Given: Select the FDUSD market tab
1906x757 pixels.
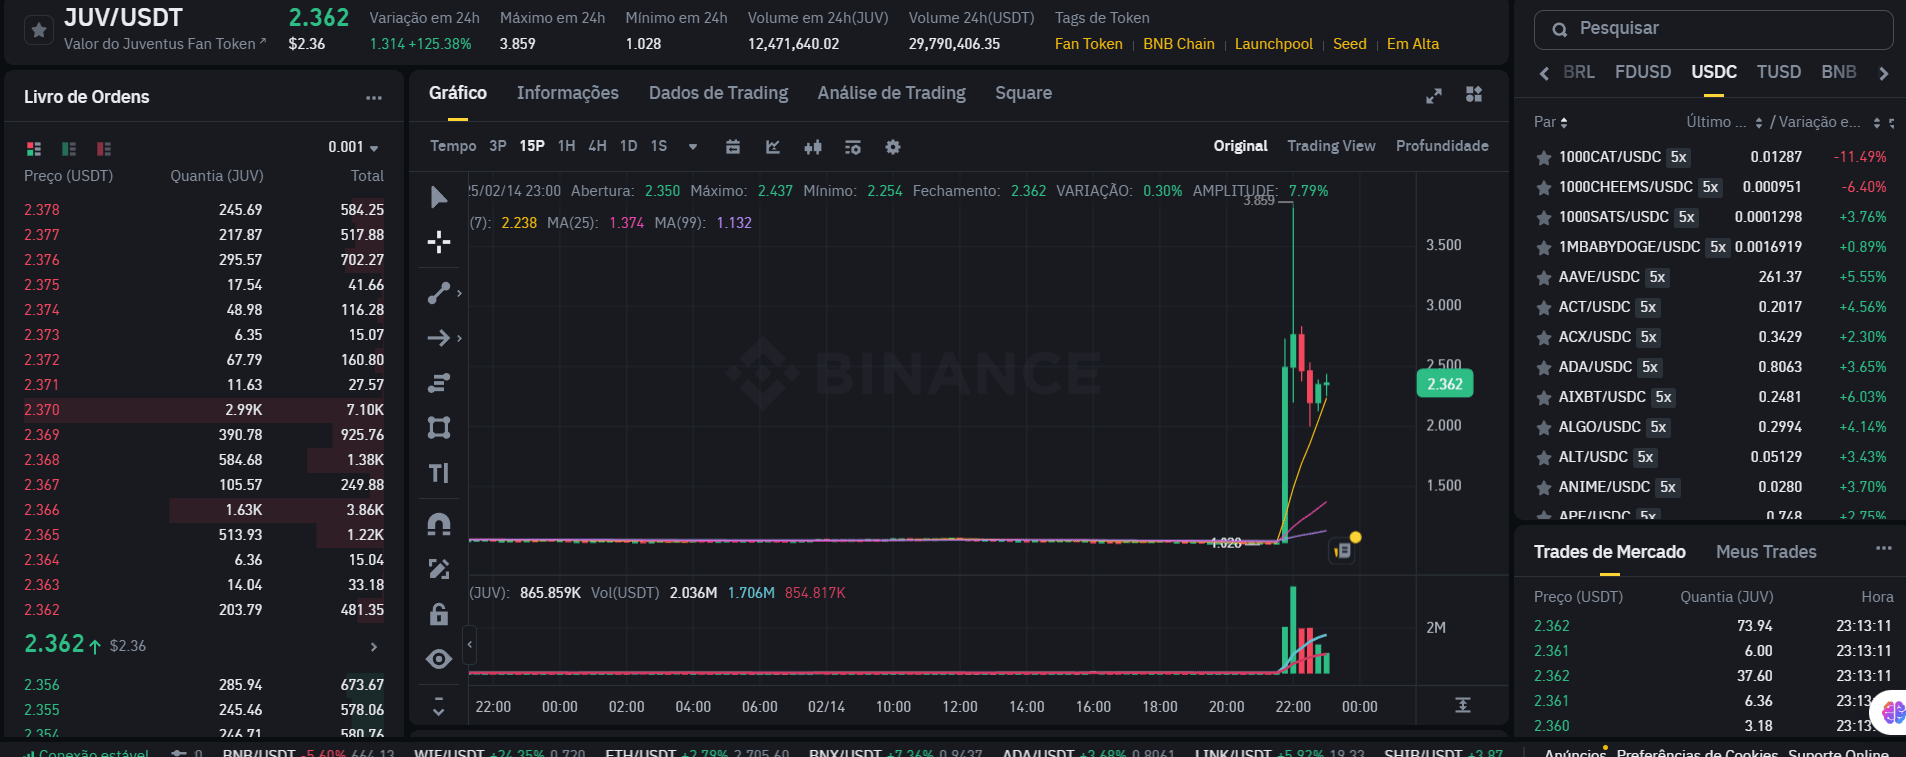Looking at the screenshot, I should [1643, 72].
